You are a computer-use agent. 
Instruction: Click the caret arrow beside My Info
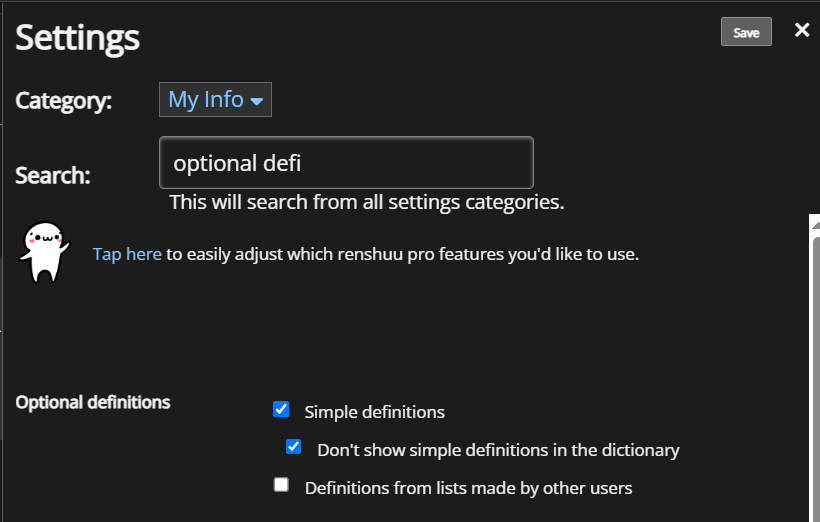(x=256, y=101)
